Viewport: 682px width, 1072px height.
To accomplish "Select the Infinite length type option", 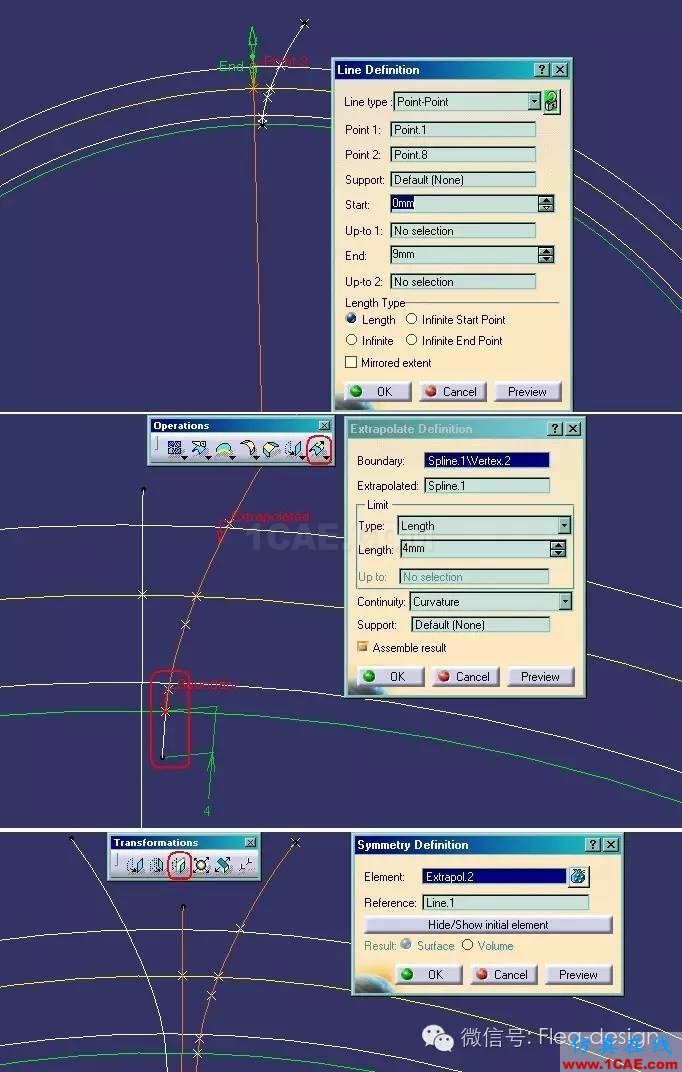I will (351, 340).
